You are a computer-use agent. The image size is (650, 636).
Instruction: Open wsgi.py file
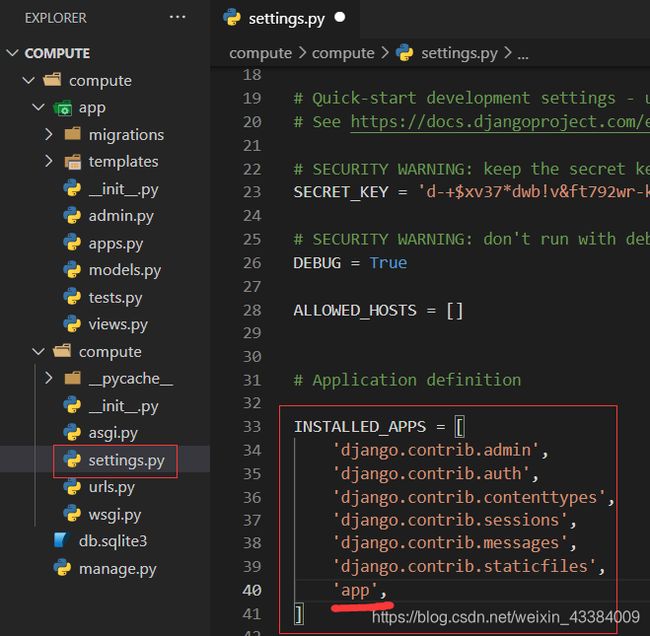pyautogui.click(x=115, y=515)
